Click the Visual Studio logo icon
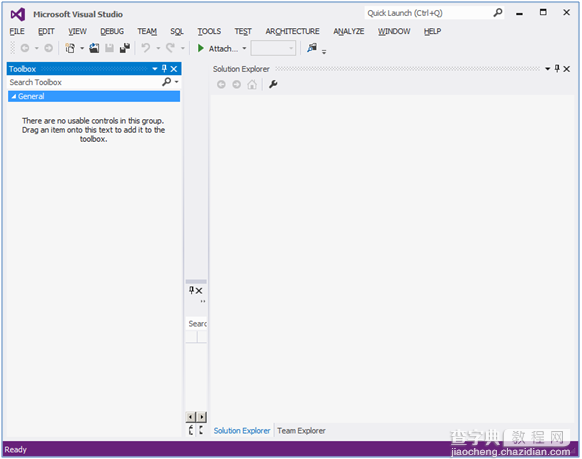The width and height of the screenshot is (582, 459). tap(18, 14)
